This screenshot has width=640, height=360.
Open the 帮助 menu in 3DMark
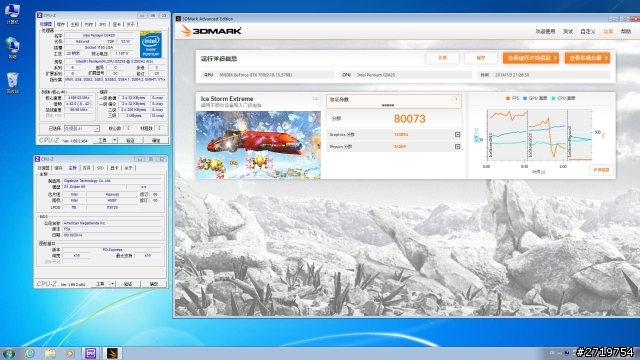[x=626, y=31]
